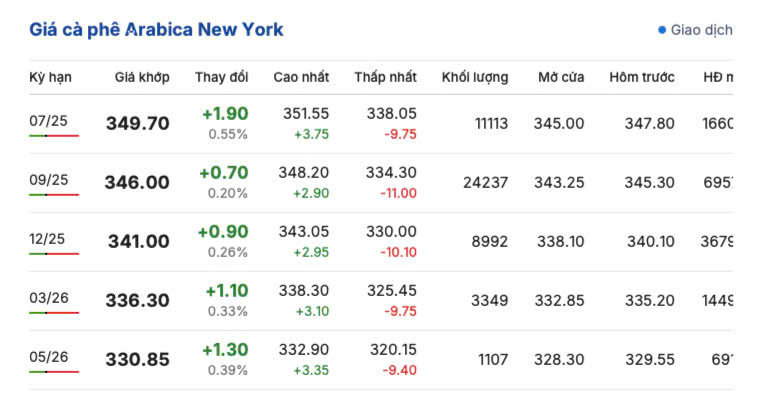Click the Thấp nhất column header
The width and height of the screenshot is (760, 394).
pyautogui.click(x=385, y=77)
